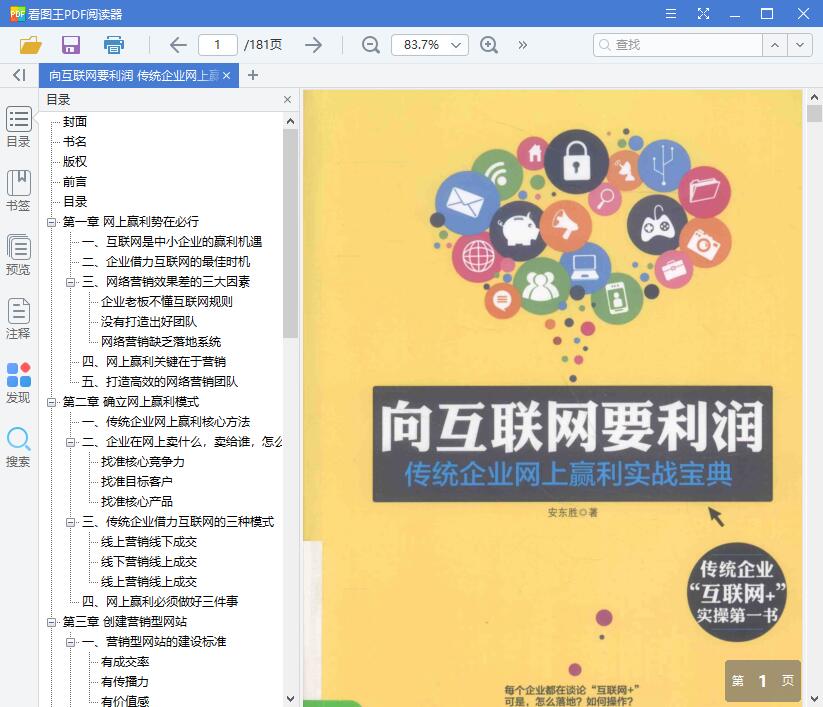Open the 书签 bookmarks panel
823x707 pixels.
18,191
